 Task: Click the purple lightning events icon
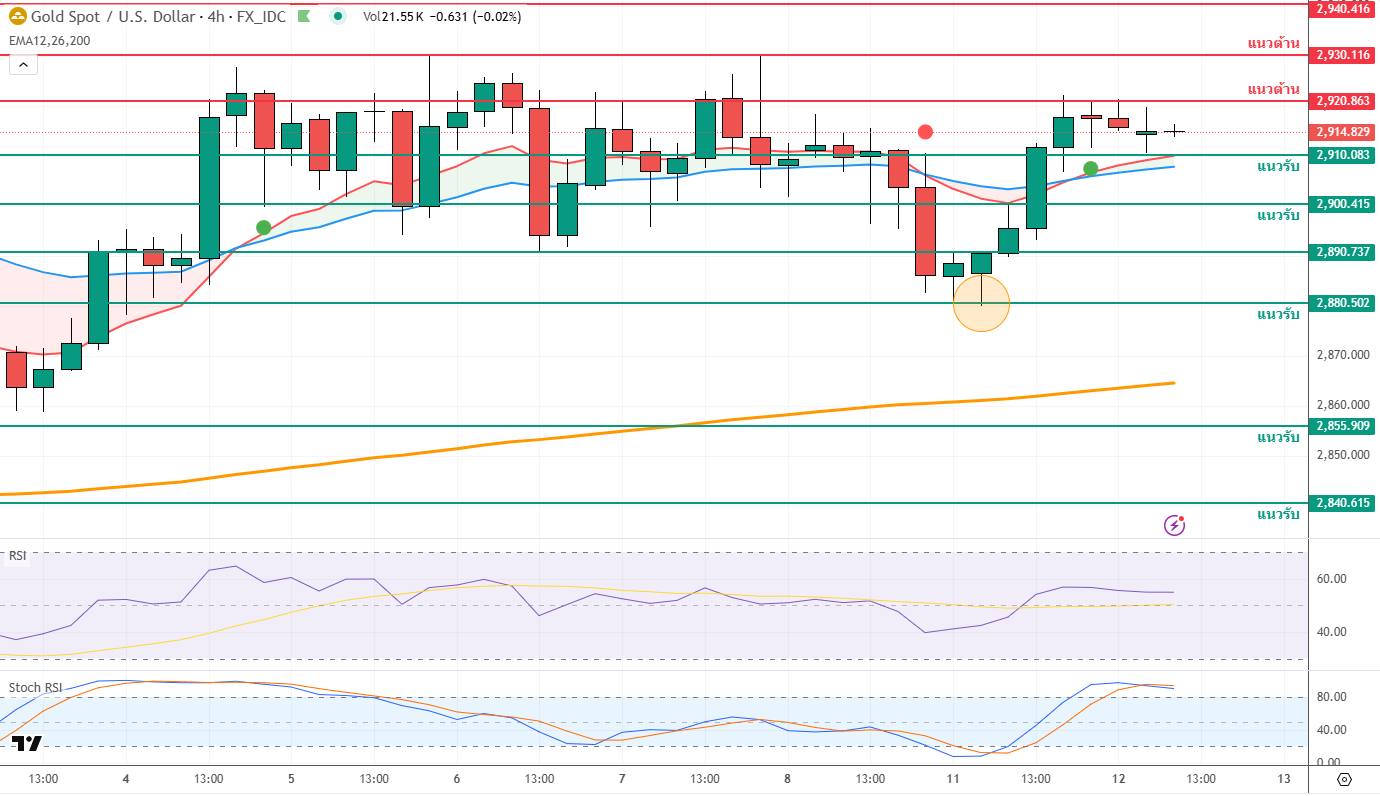pyautogui.click(x=1175, y=525)
